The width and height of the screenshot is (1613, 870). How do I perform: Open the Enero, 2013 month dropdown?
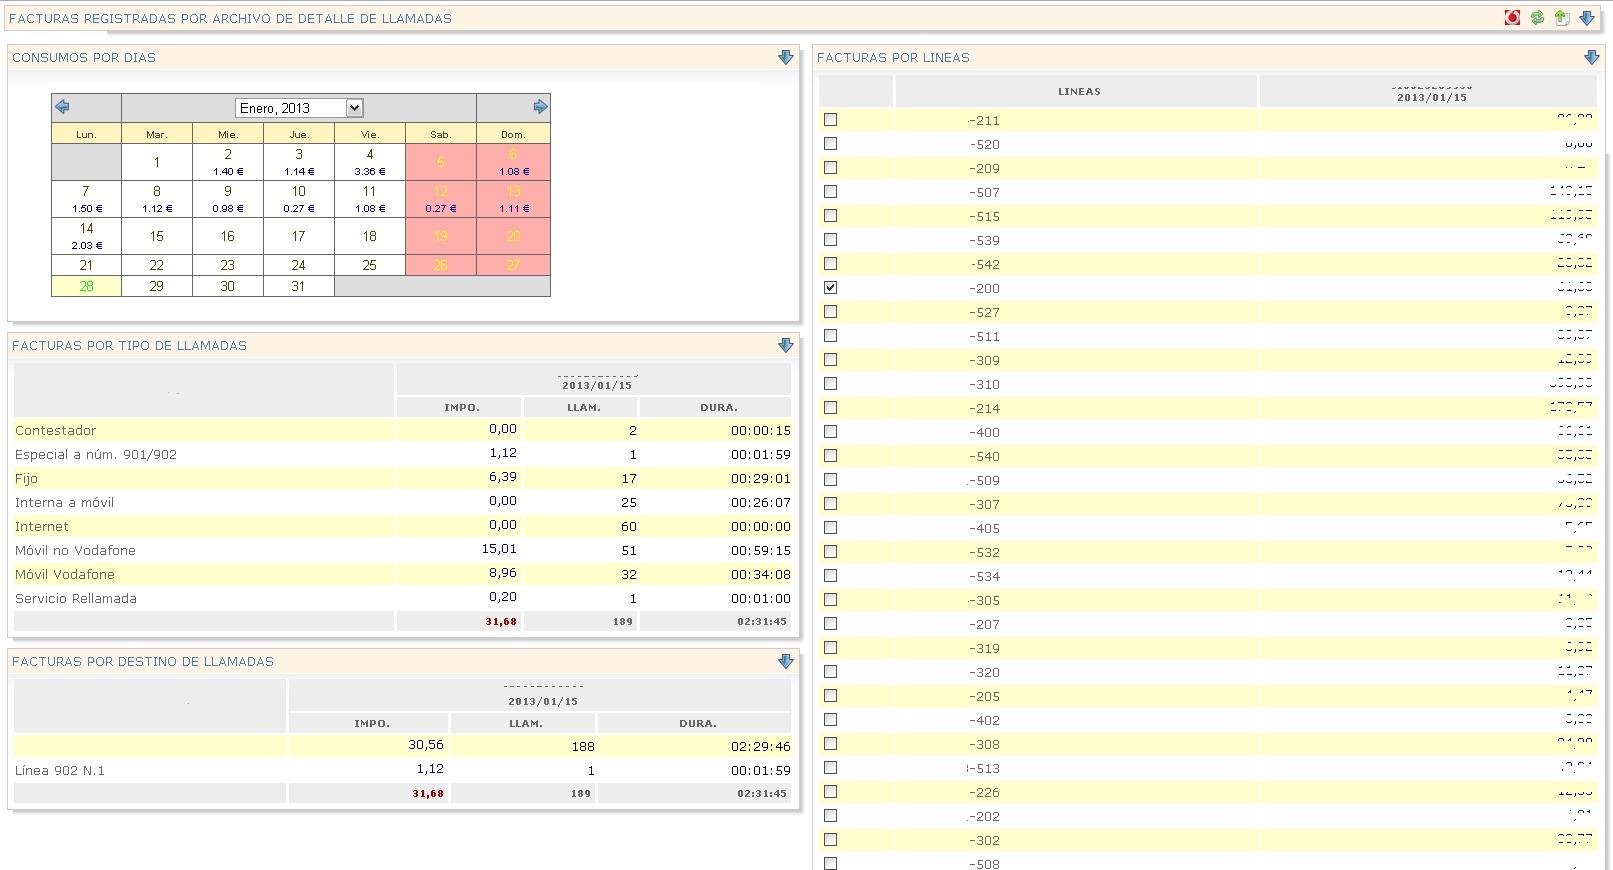[x=299, y=108]
